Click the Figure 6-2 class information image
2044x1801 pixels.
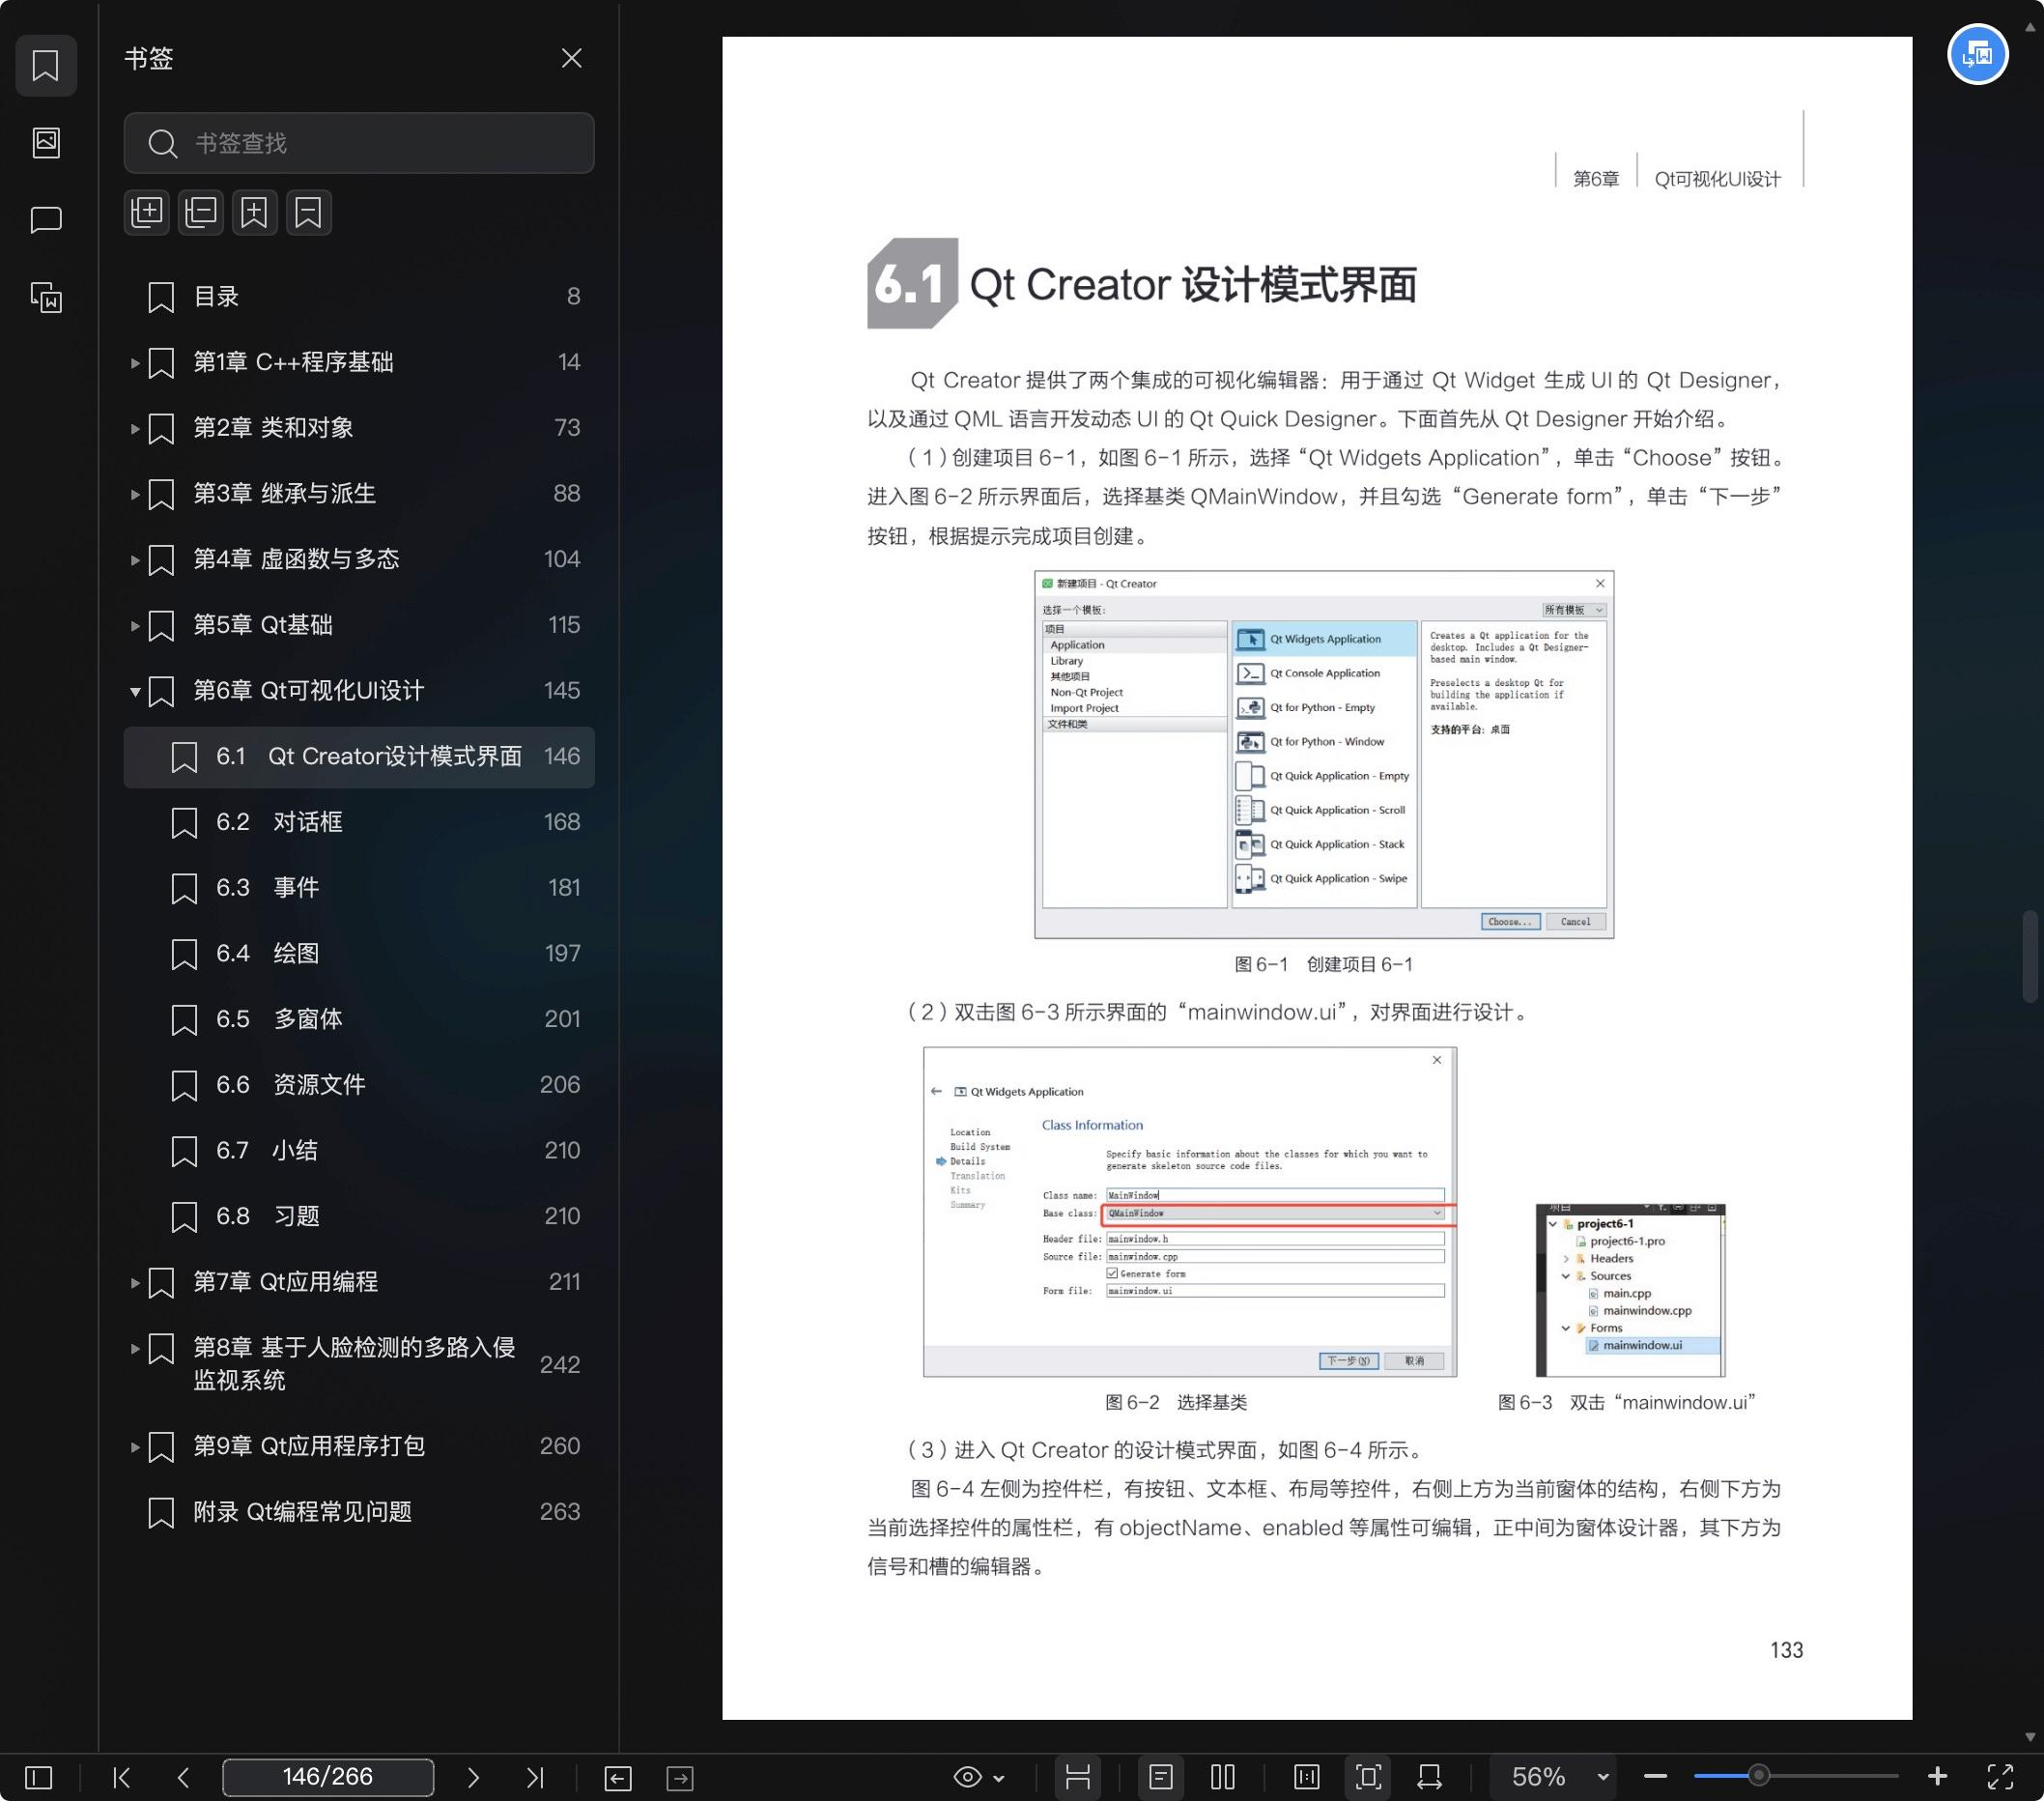[x=1190, y=1212]
